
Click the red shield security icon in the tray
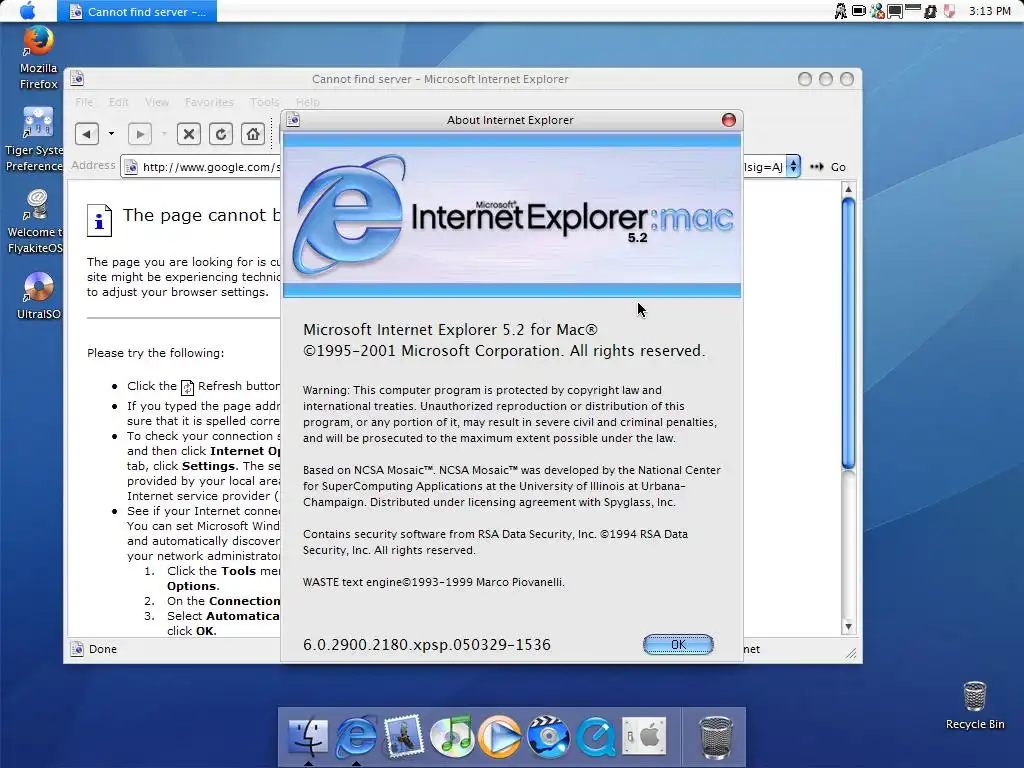point(949,10)
